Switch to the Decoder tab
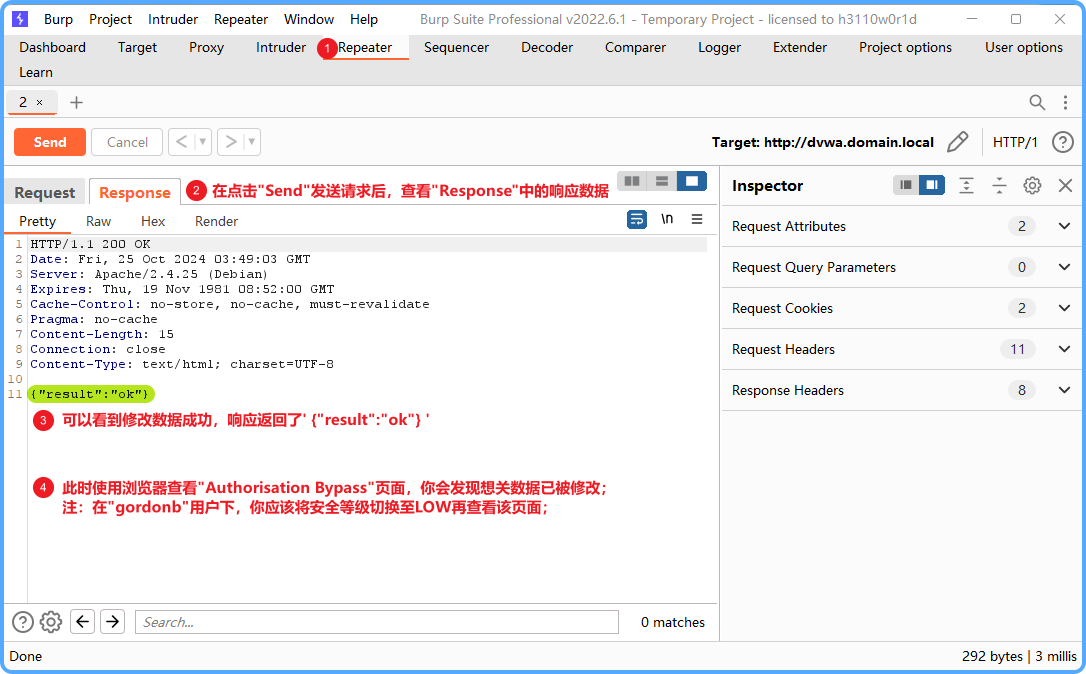 (x=547, y=47)
